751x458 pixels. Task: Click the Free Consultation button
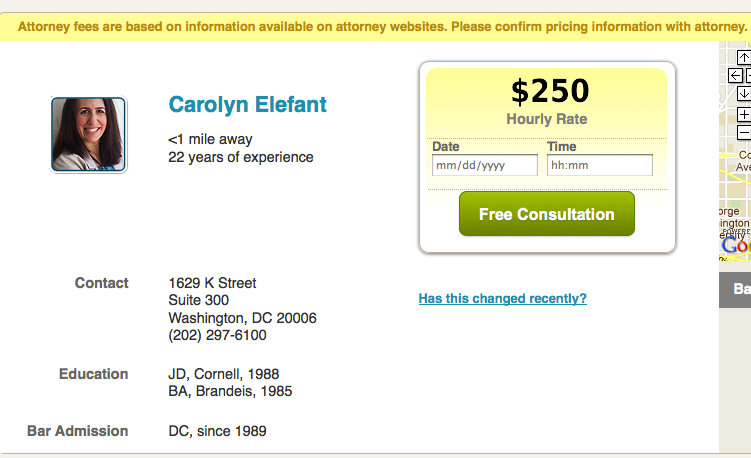pyautogui.click(x=546, y=214)
